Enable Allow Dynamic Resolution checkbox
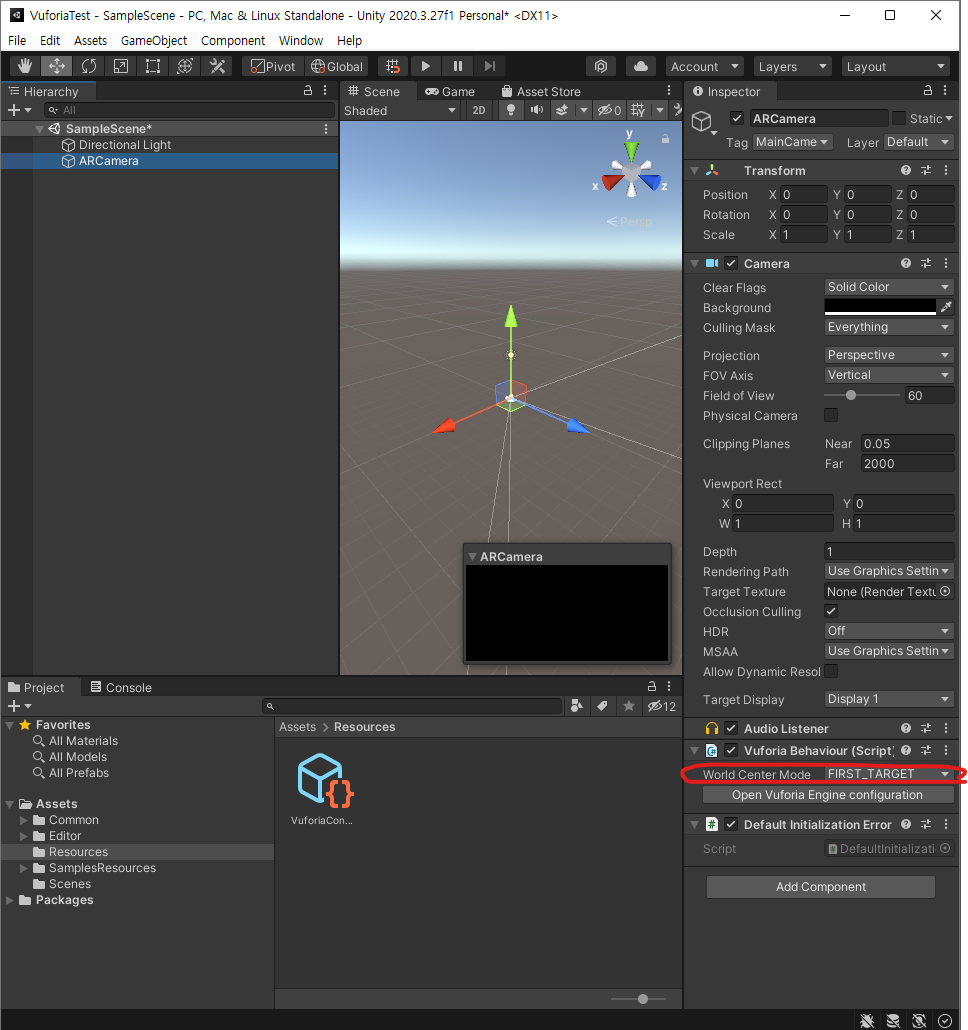The image size is (968, 1030). [x=831, y=671]
